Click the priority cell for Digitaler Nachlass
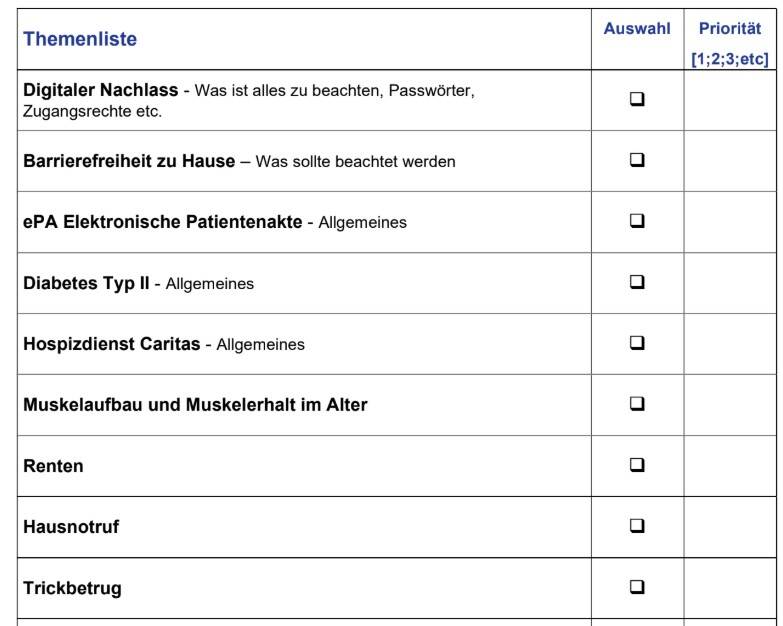 pyautogui.click(x=730, y=100)
